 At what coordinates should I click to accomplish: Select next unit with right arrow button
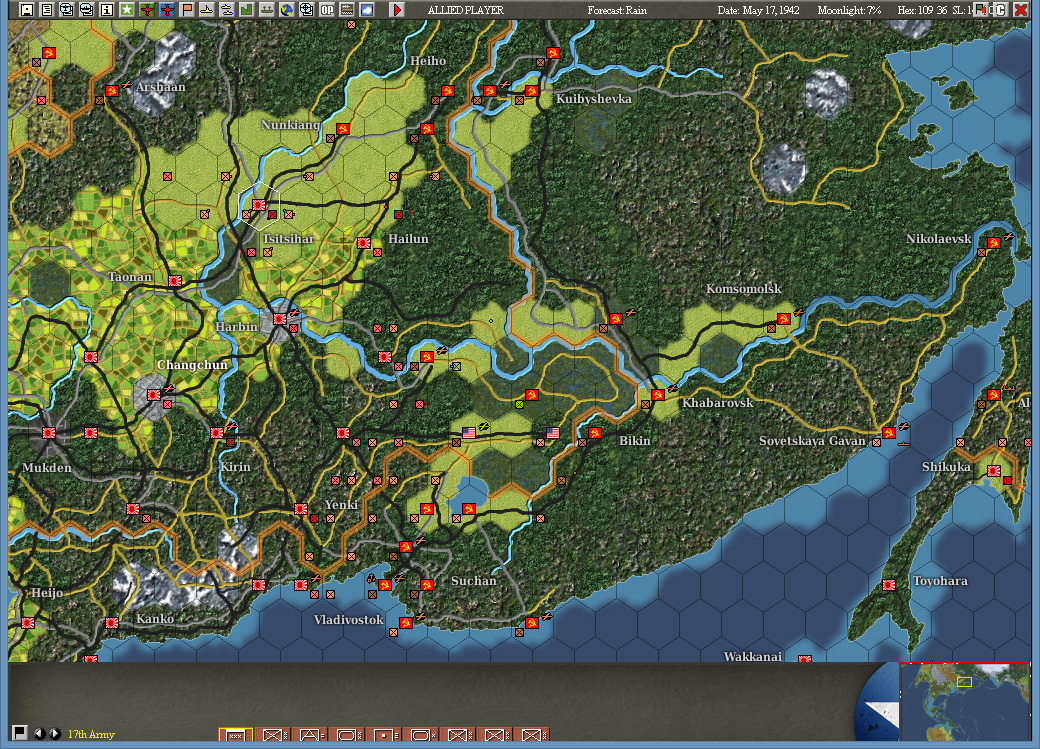tap(55, 733)
